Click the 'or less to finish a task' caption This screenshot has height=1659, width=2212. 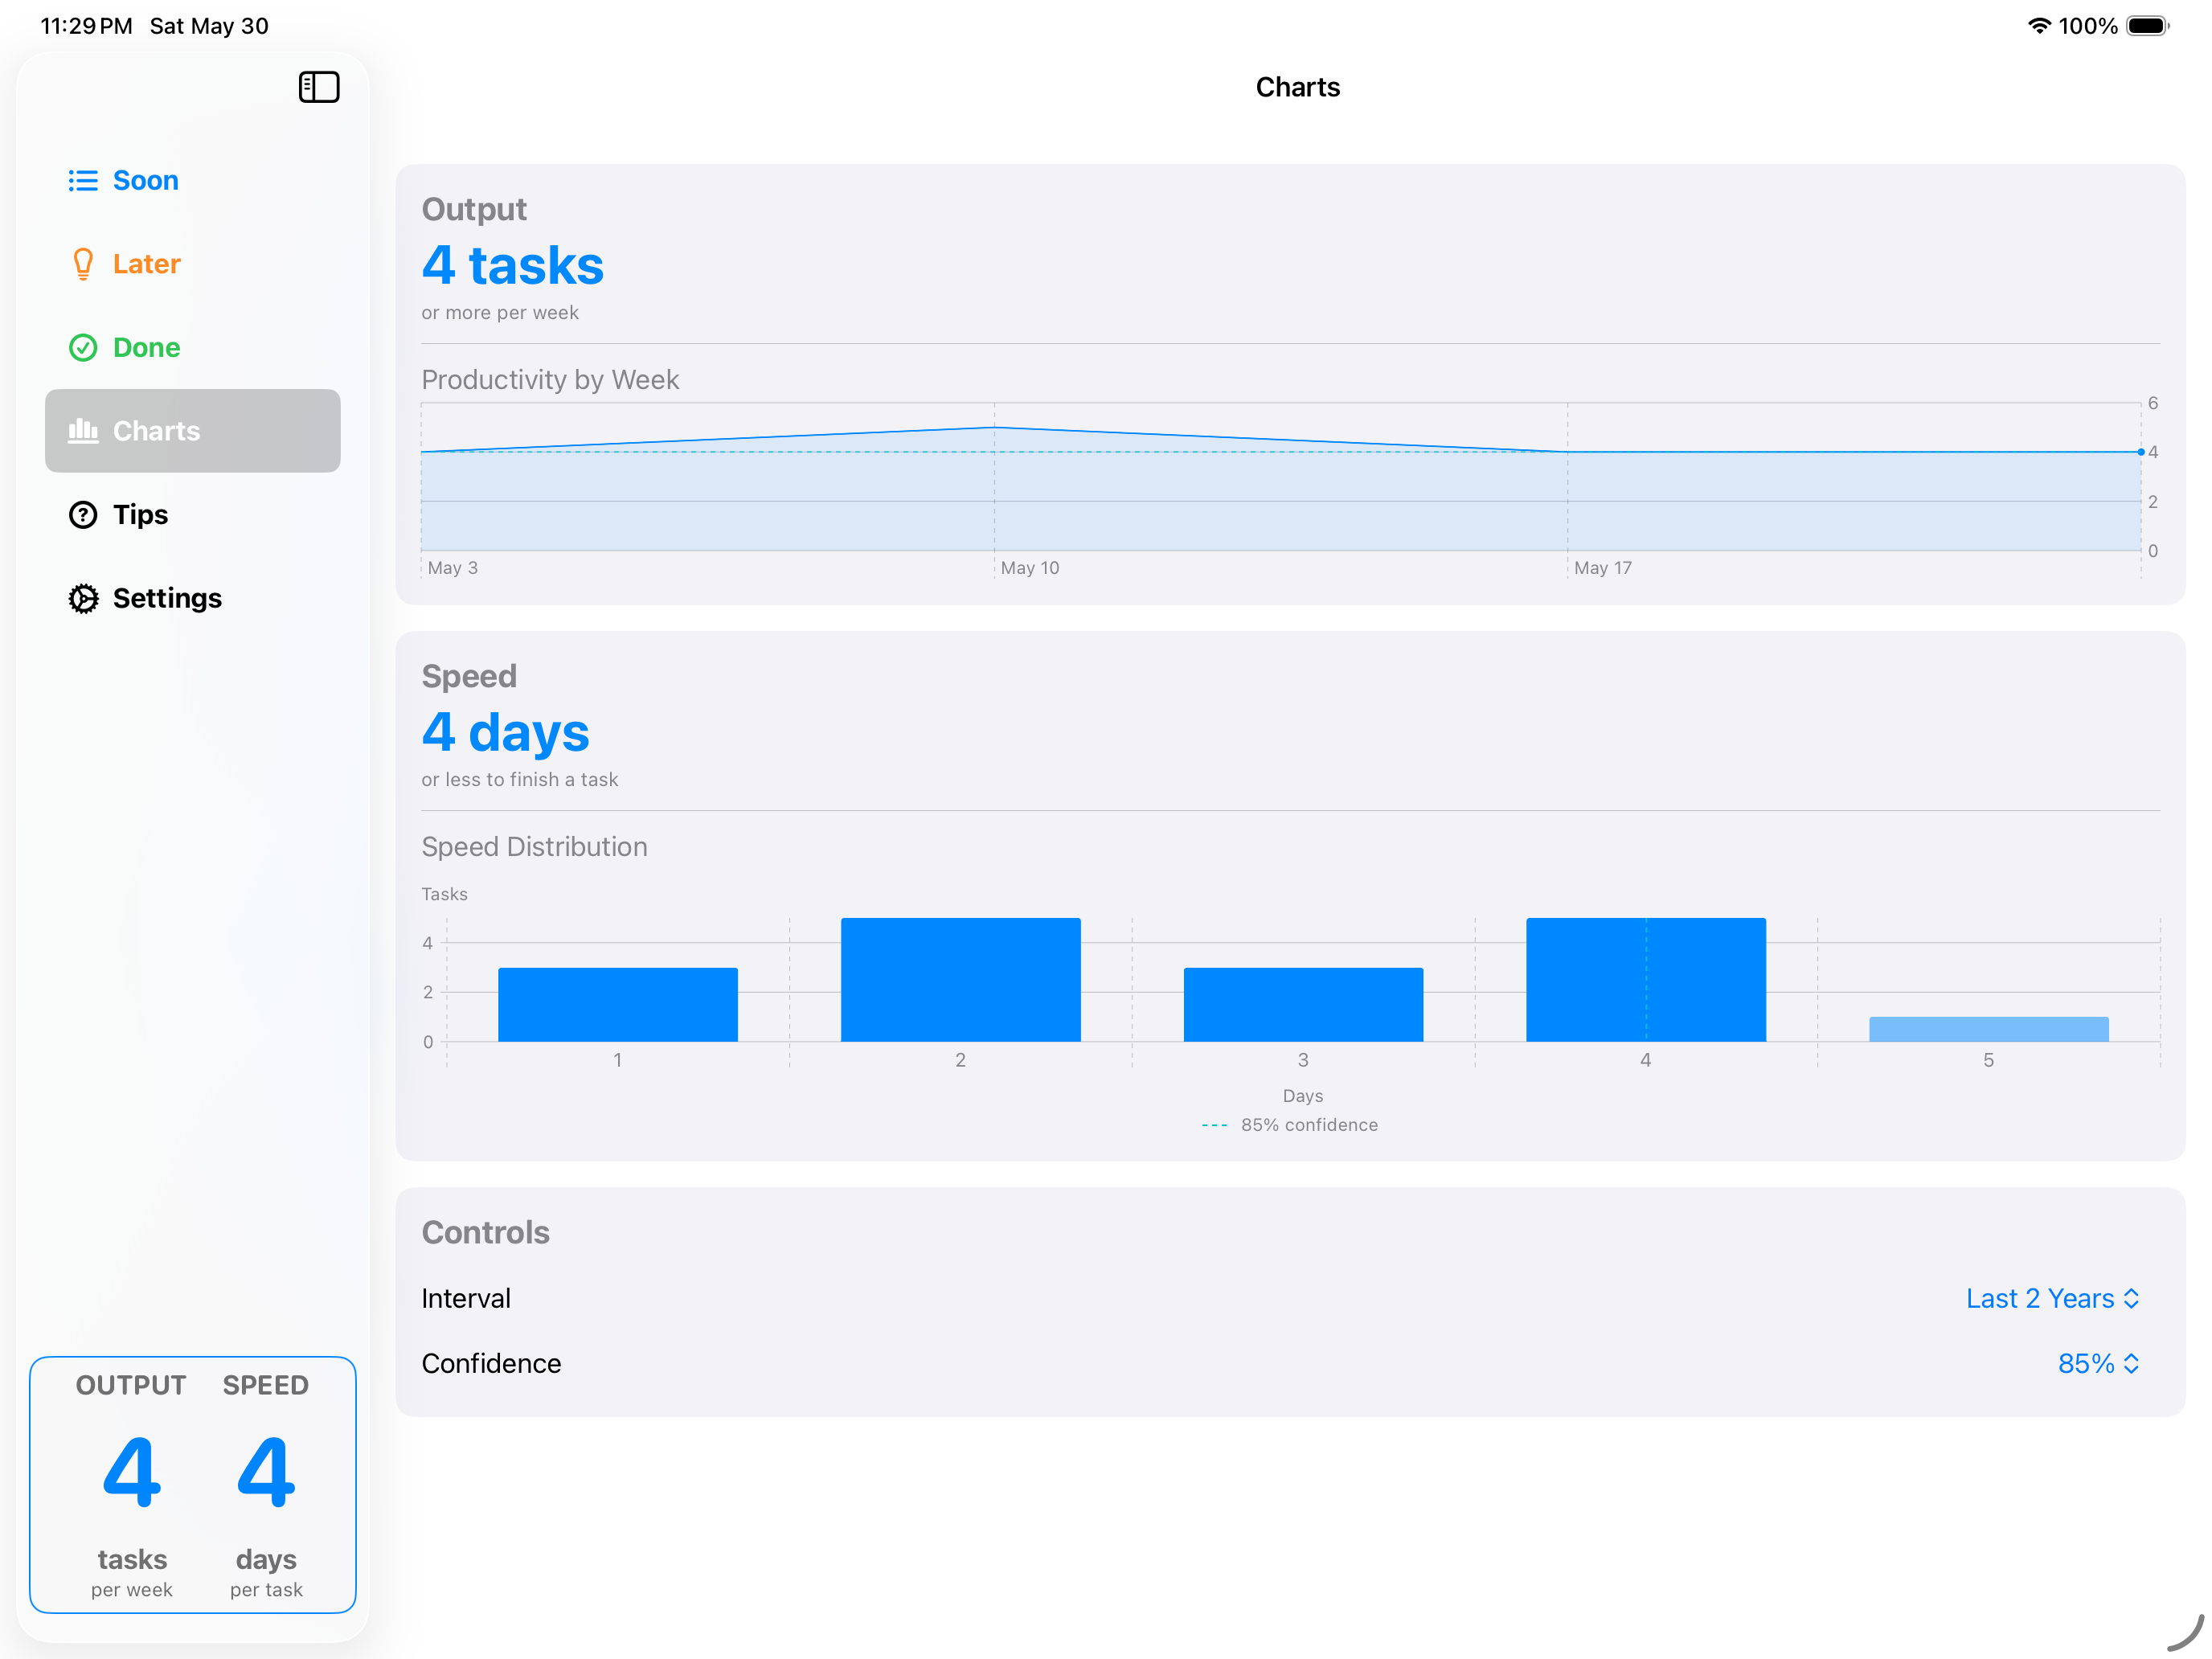519,780
